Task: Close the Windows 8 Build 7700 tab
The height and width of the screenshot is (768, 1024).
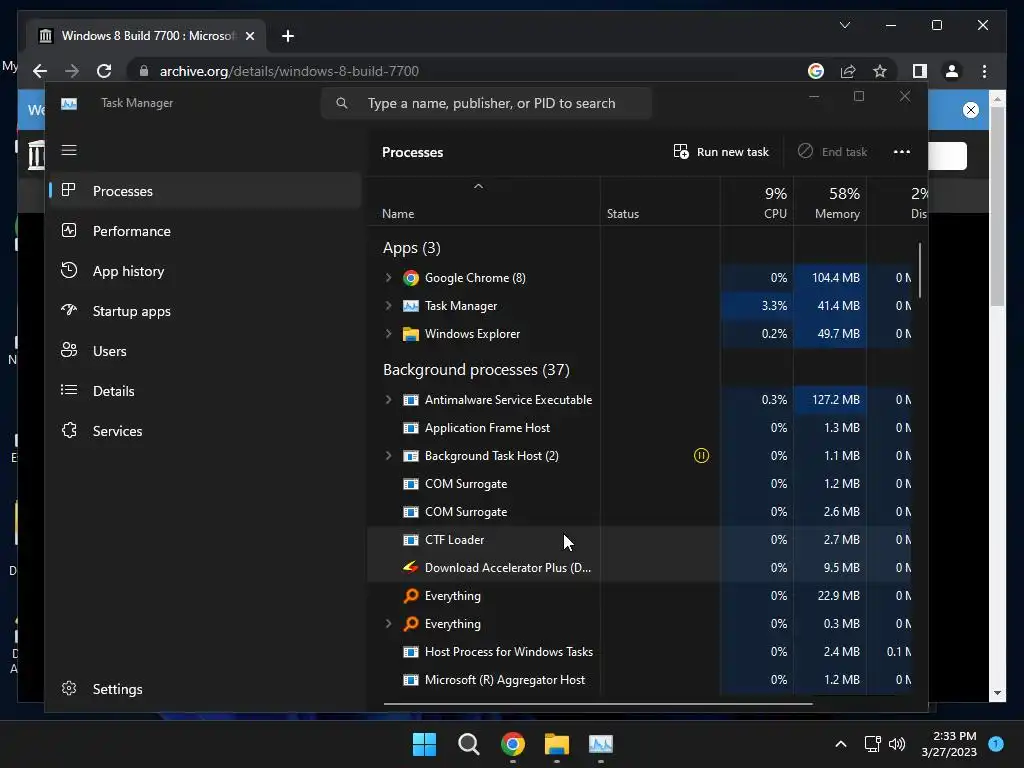Action: click(249, 36)
